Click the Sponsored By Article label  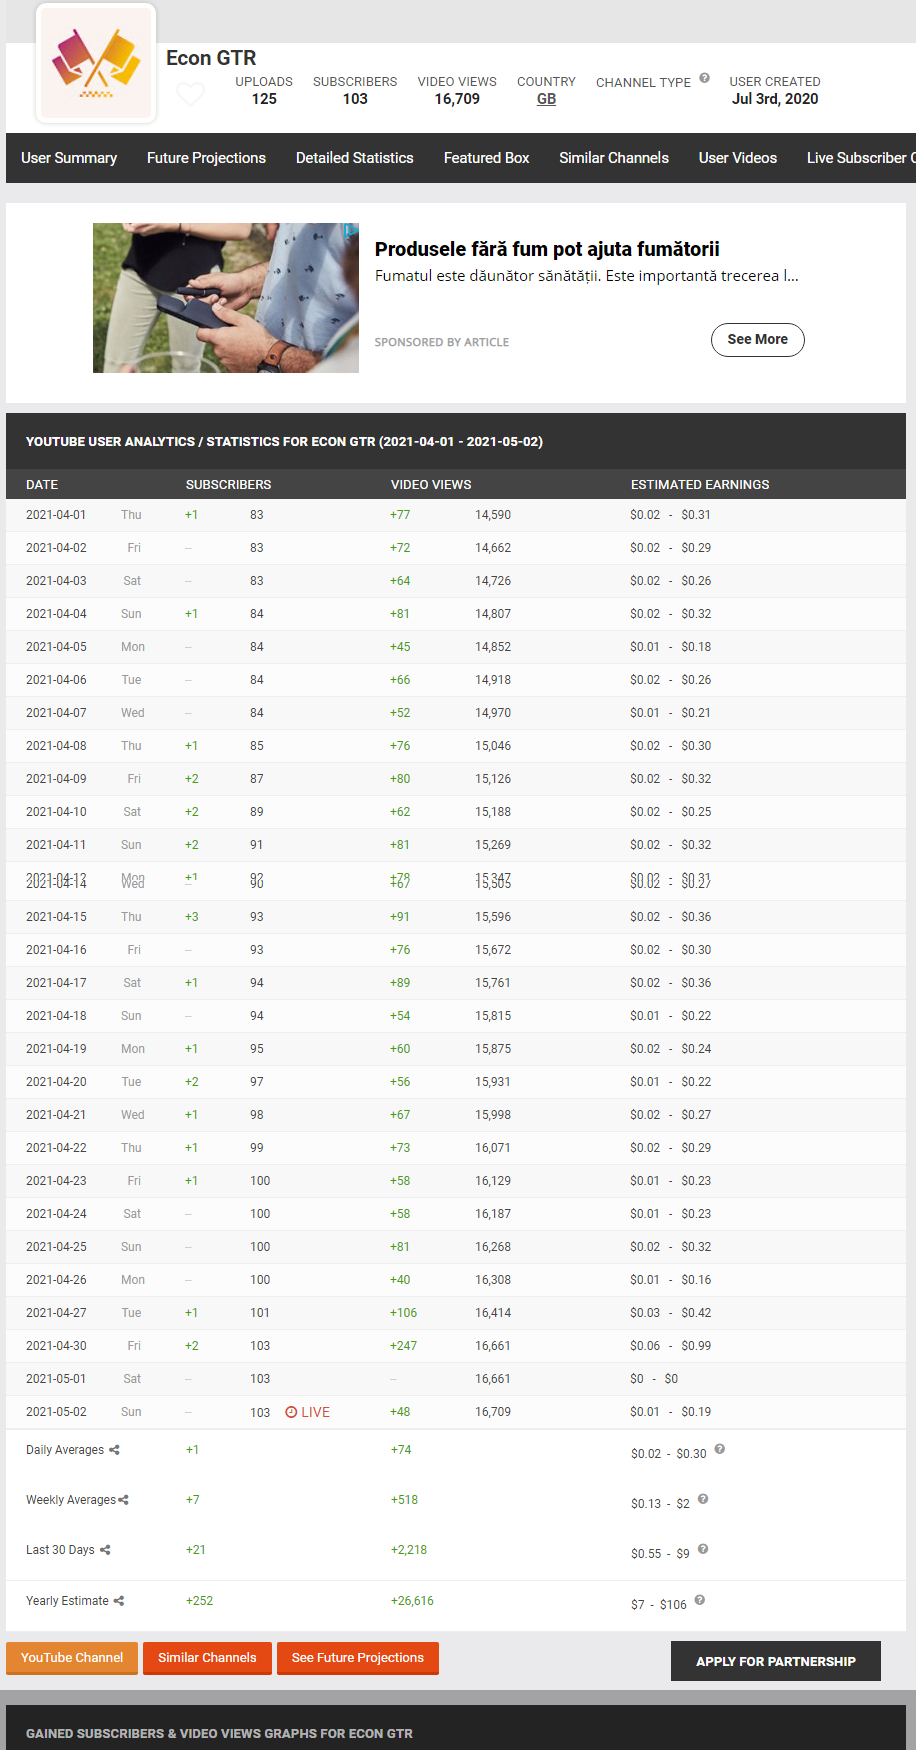442,342
